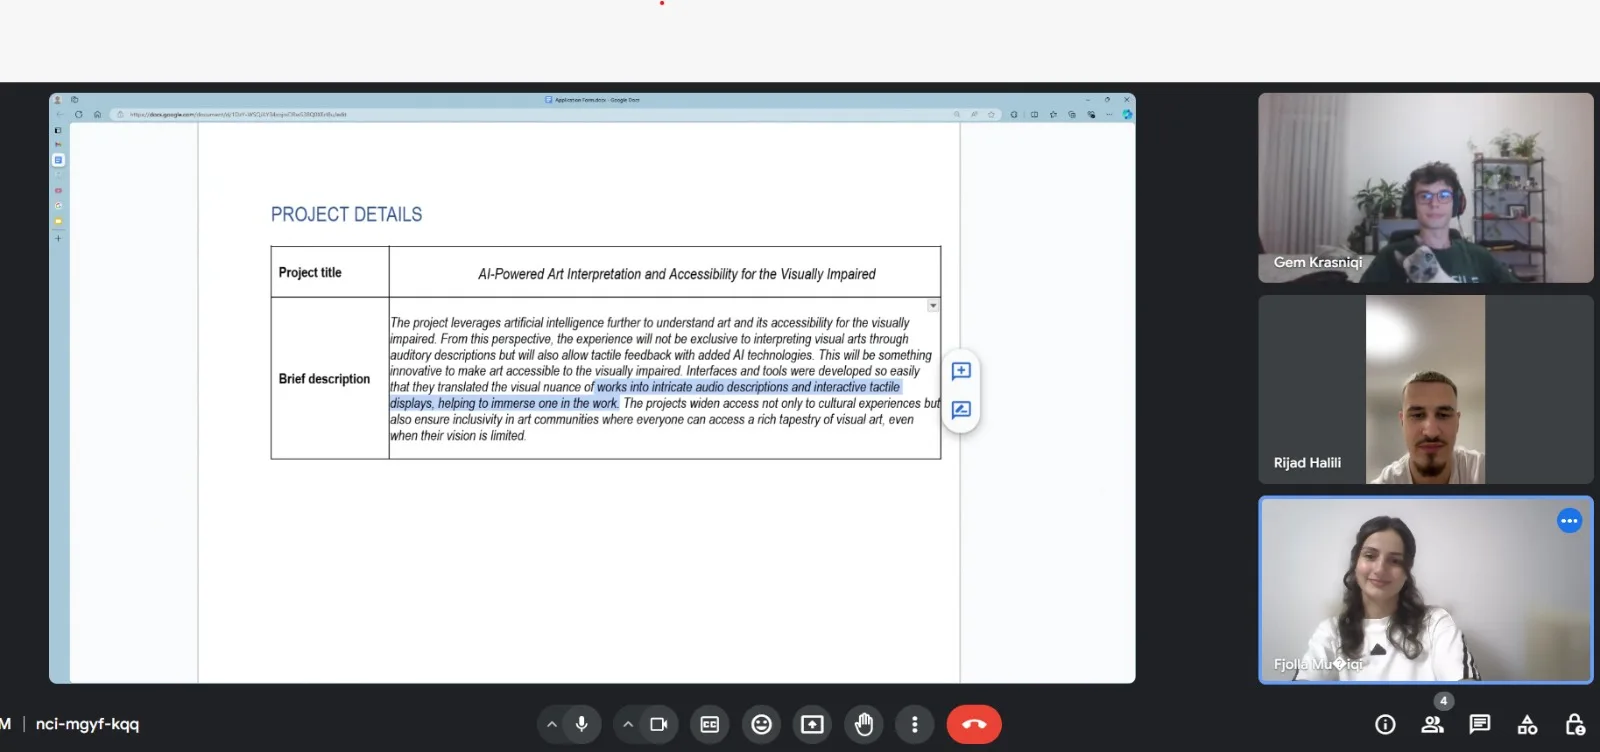This screenshot has height=752, width=1600.
Task: Show the people participants panel
Action: [x=1433, y=724]
